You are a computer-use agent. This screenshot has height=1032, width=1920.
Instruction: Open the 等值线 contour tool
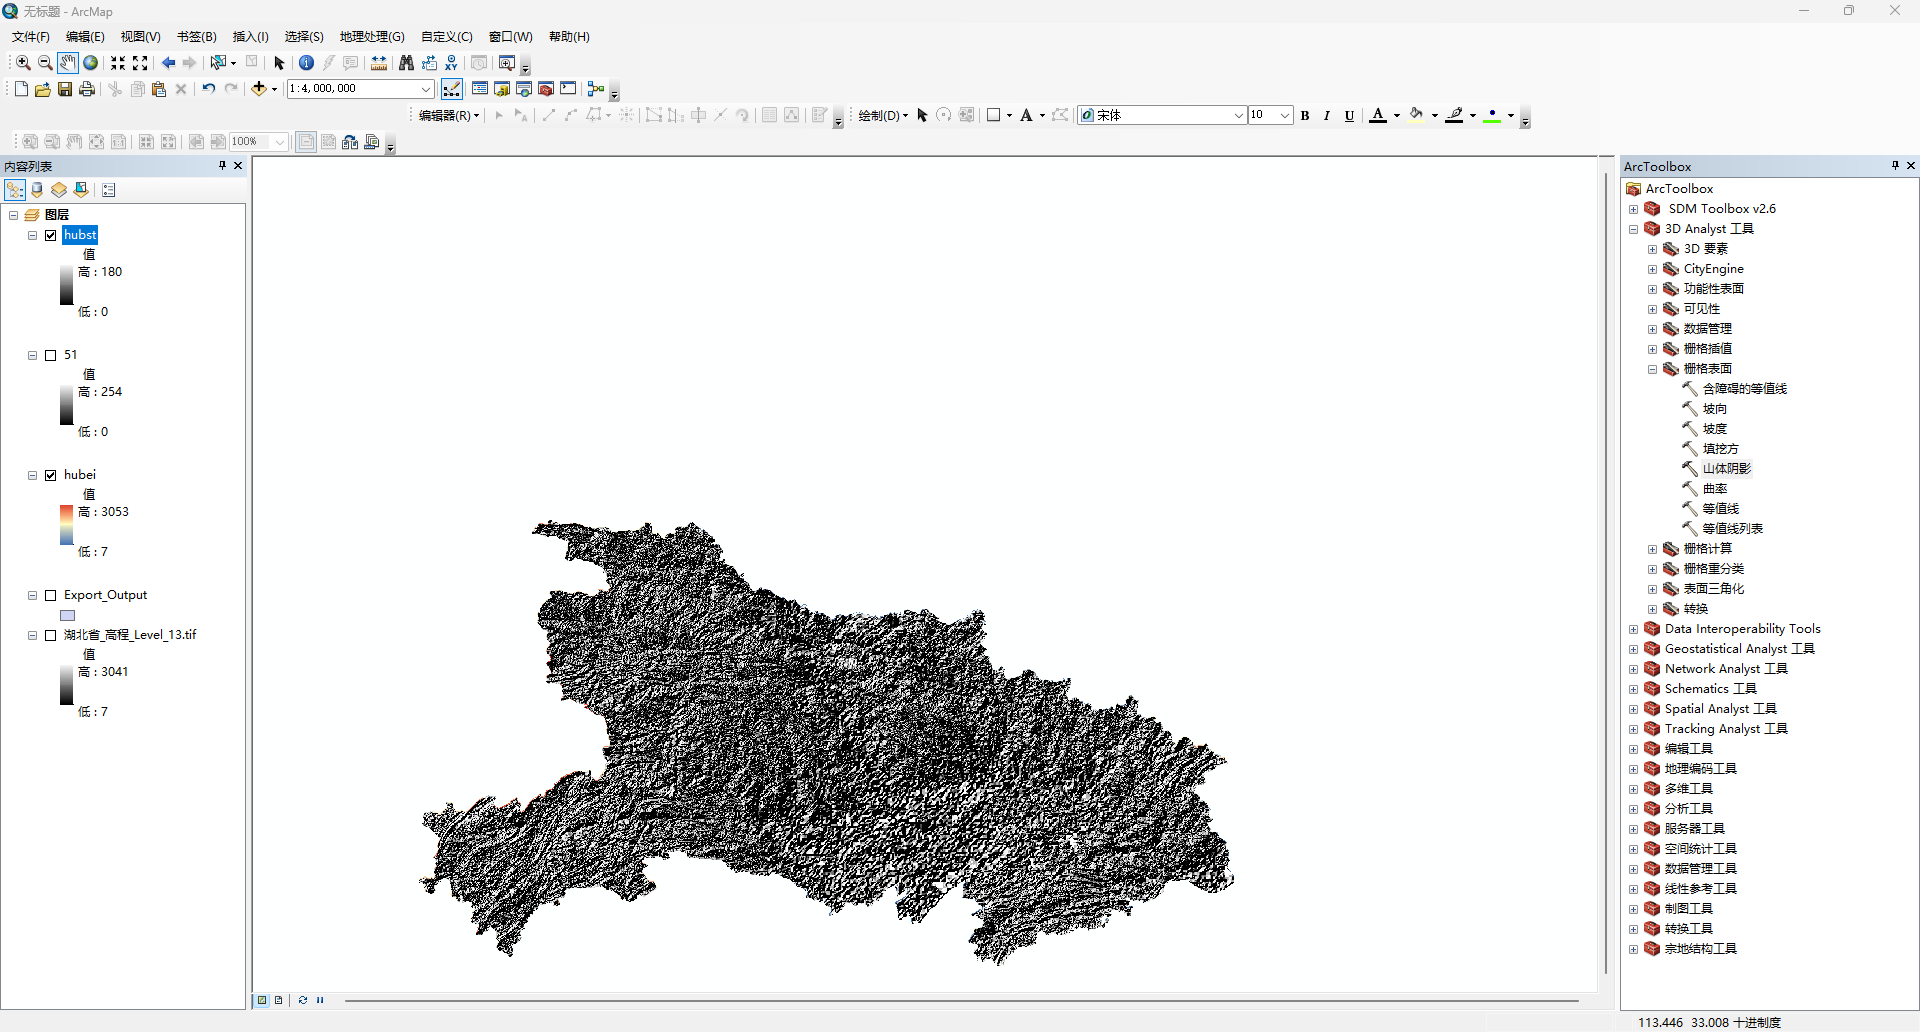coord(1720,509)
